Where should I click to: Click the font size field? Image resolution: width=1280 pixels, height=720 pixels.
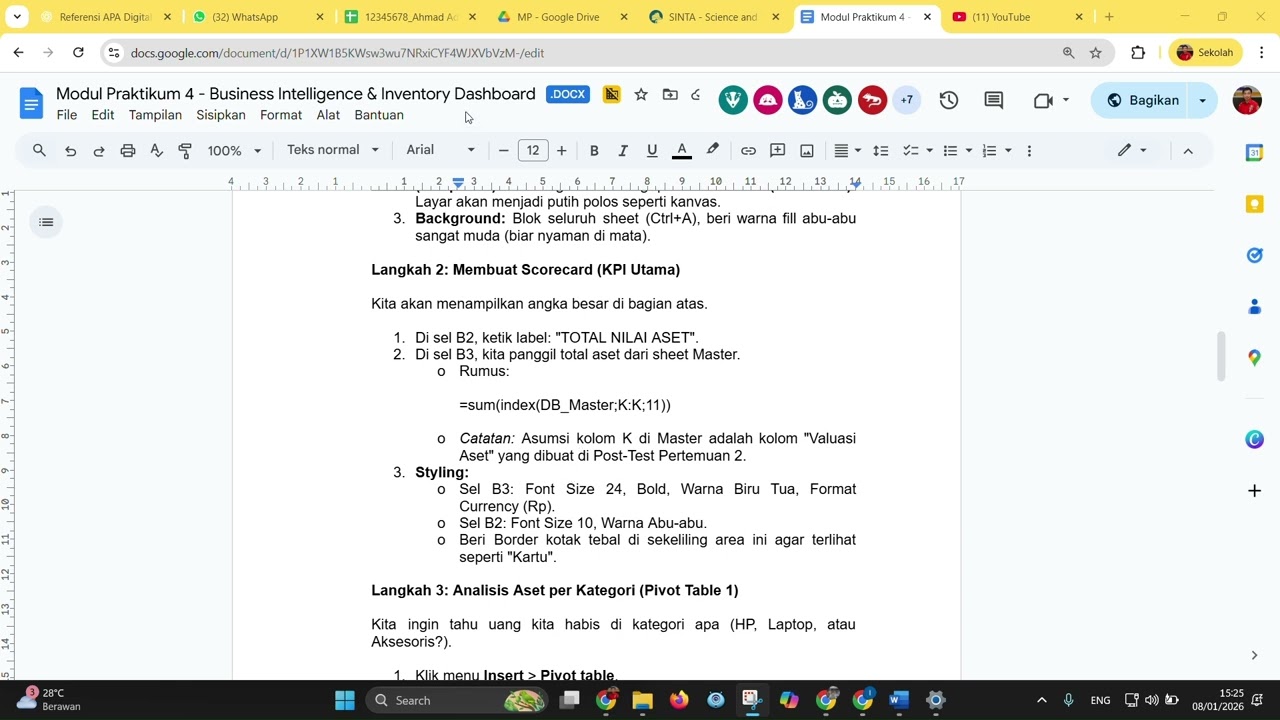(x=533, y=150)
